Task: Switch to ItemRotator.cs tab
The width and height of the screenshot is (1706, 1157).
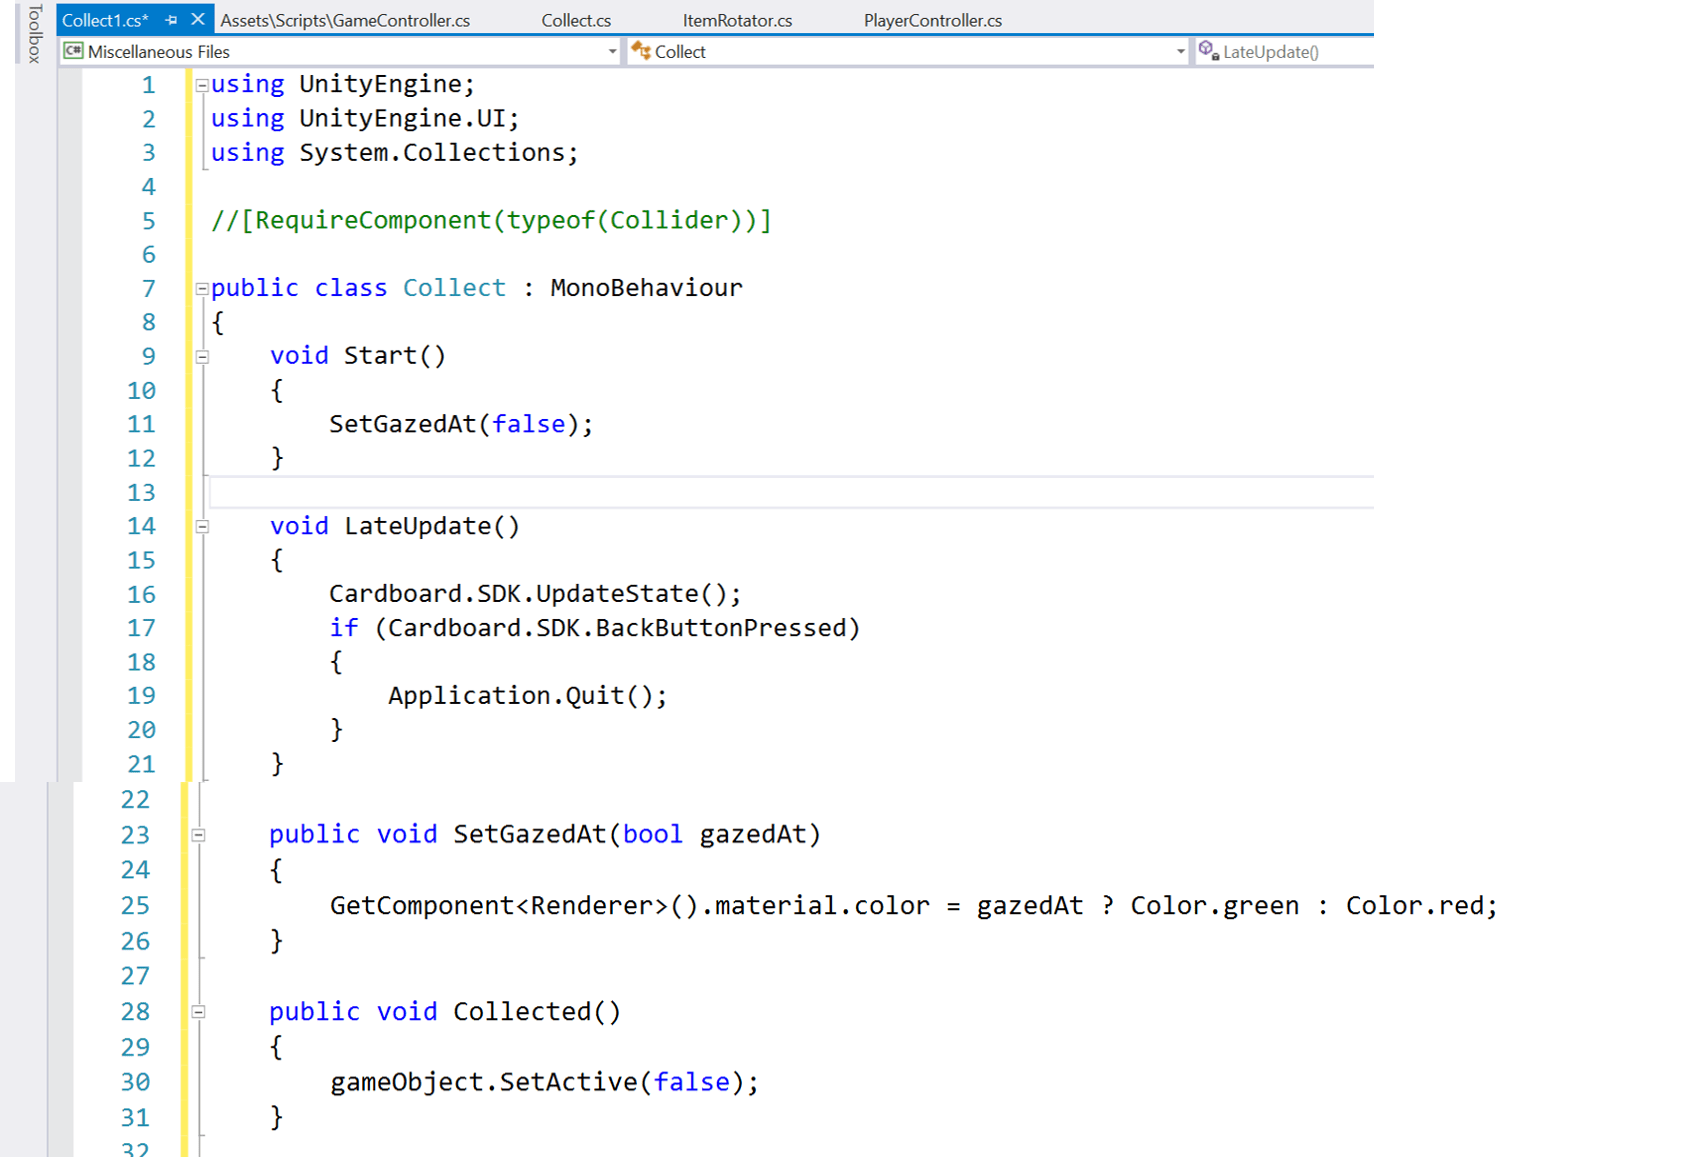Action: coord(737,20)
